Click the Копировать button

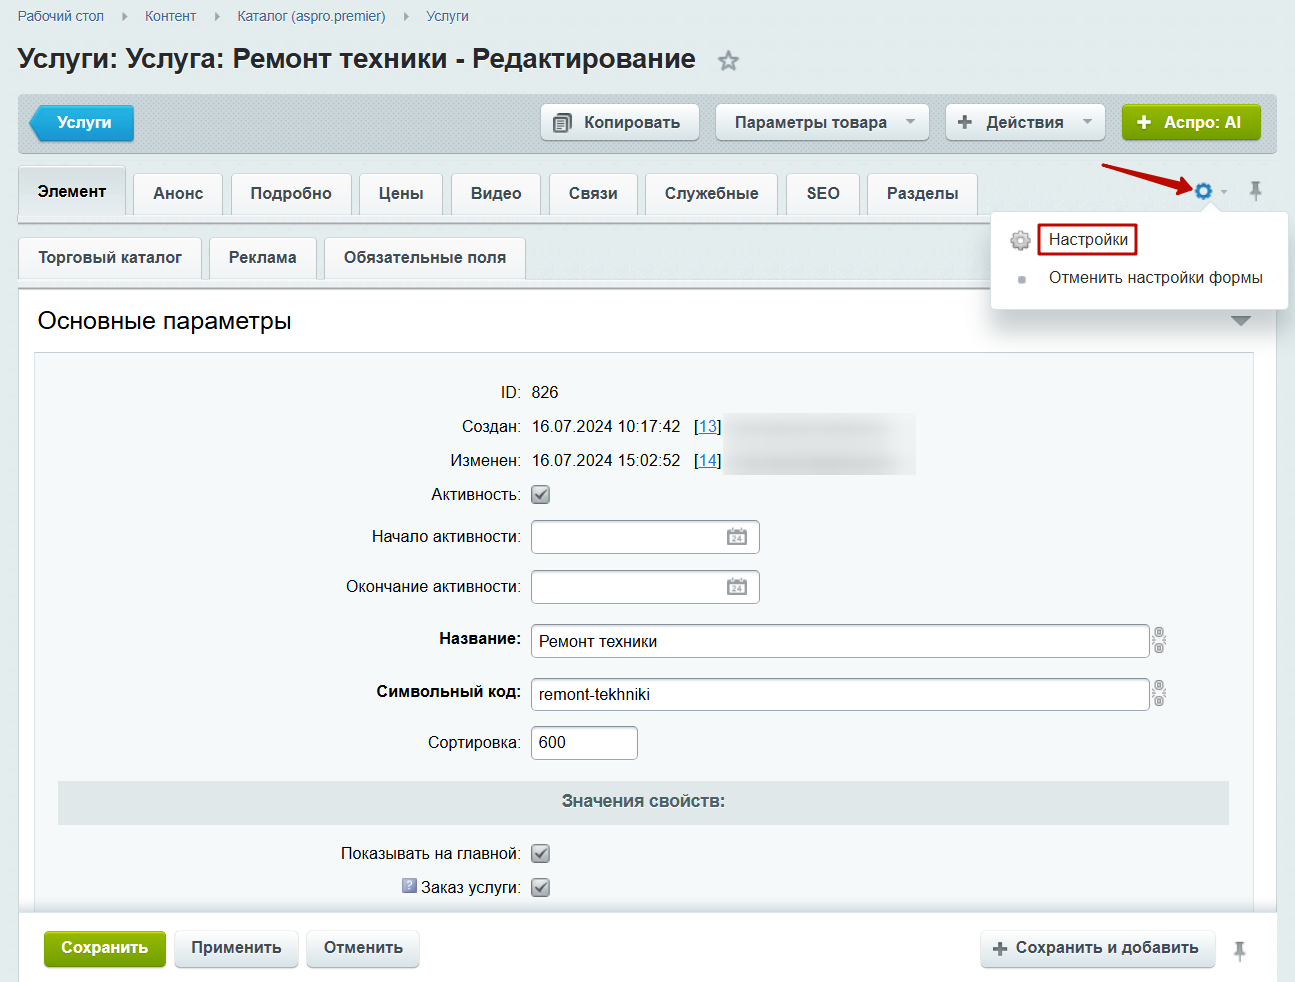tap(619, 122)
